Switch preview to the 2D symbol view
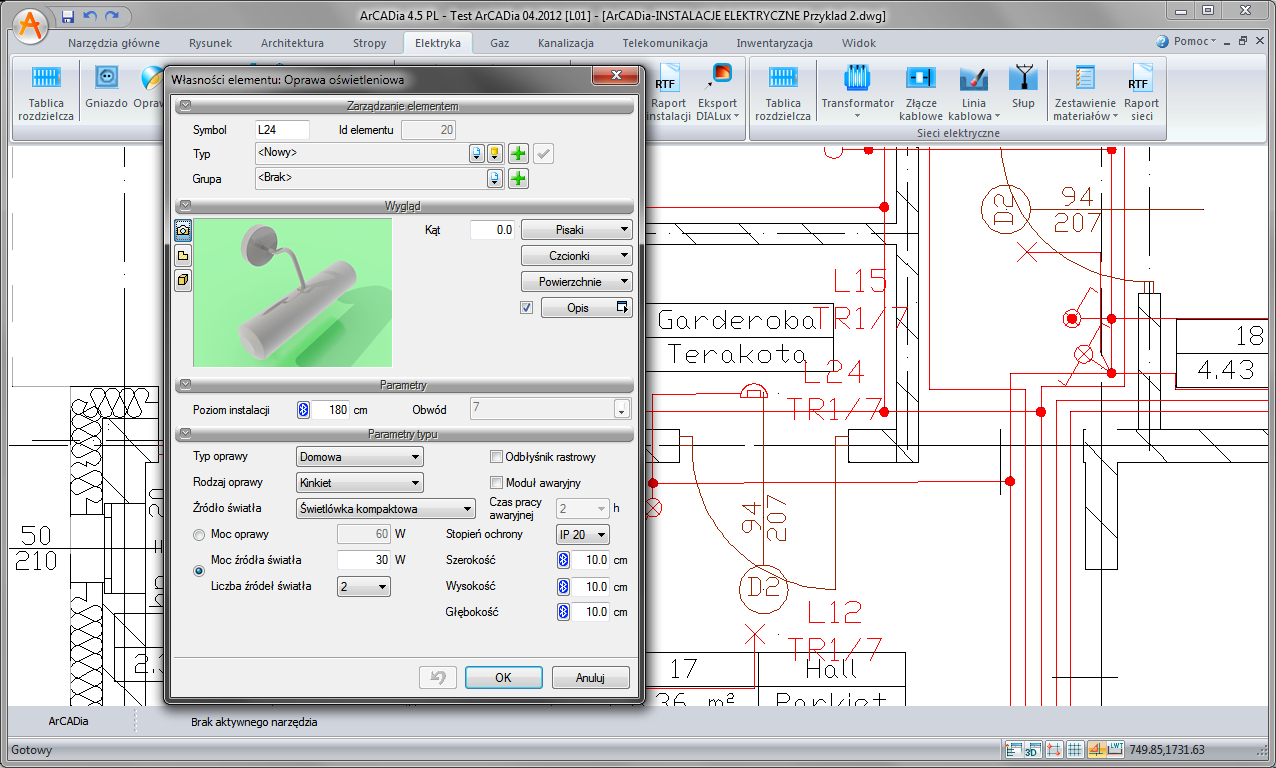The width and height of the screenshot is (1276, 768). coord(183,255)
